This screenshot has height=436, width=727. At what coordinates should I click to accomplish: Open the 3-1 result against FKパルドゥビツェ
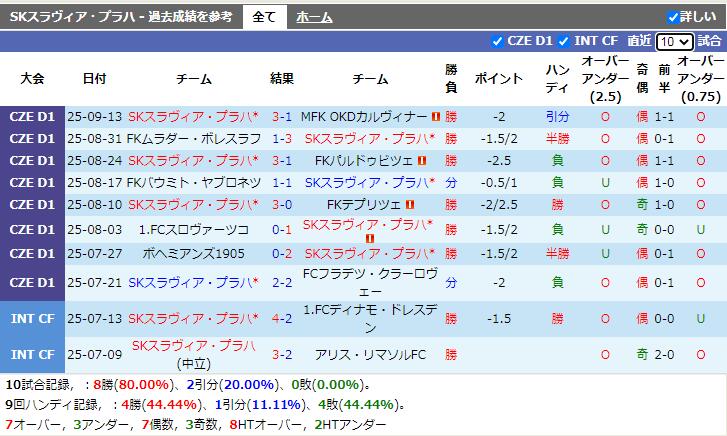(282, 160)
